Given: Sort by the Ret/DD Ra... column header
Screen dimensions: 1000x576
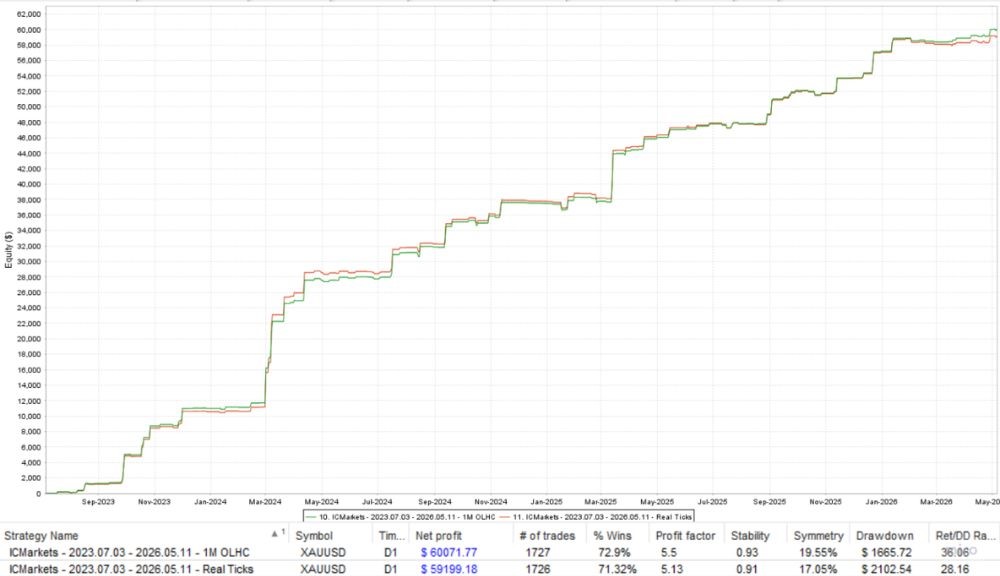Looking at the screenshot, I should coord(966,536).
